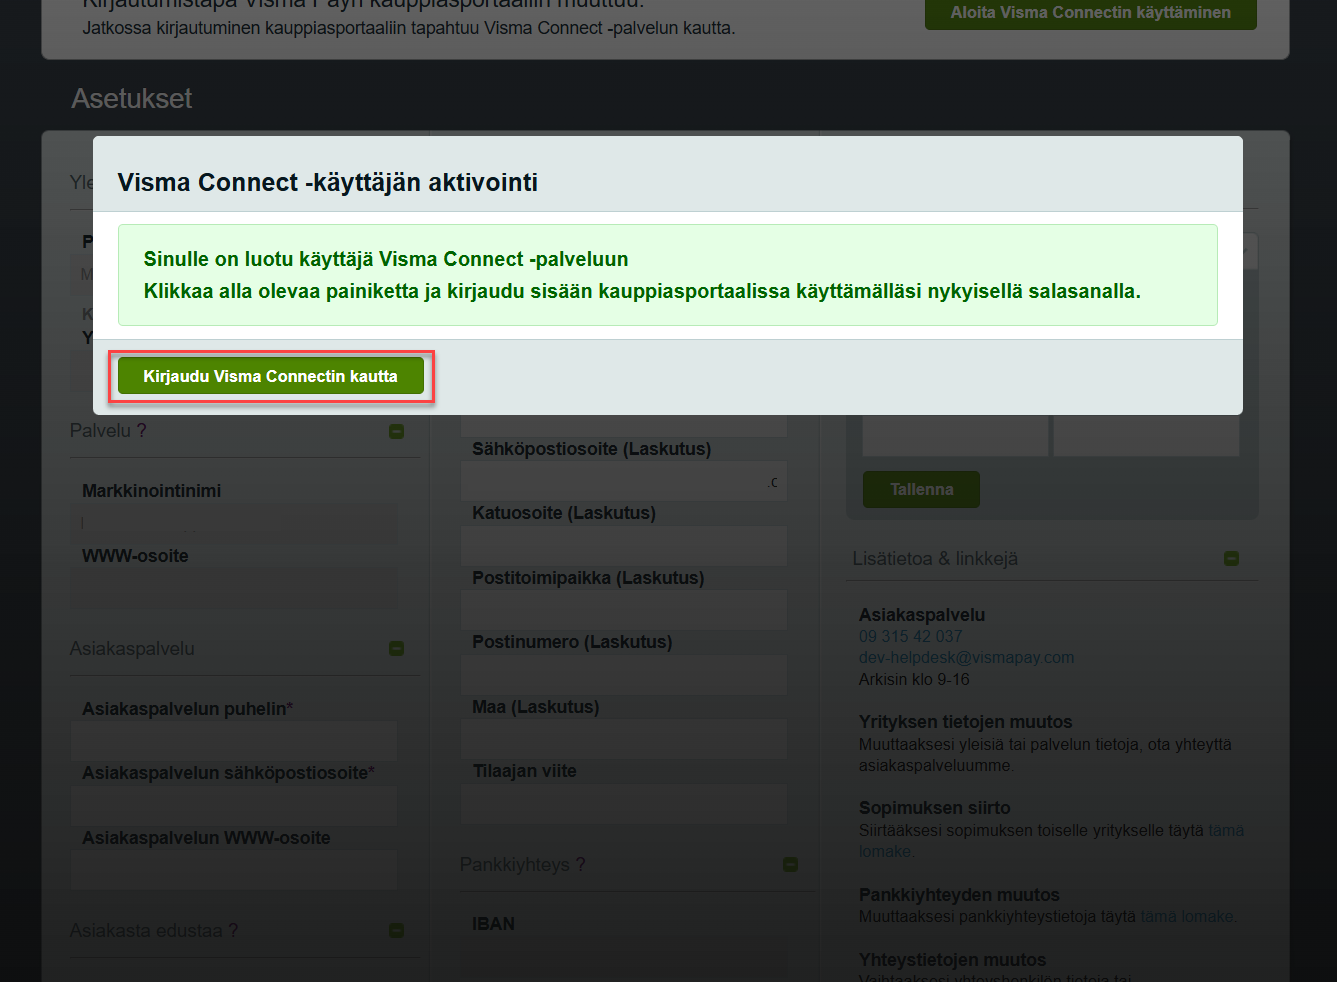Focus the Sähköpostiosoite (Laskutus) field
This screenshot has width=1337, height=982.
624,482
